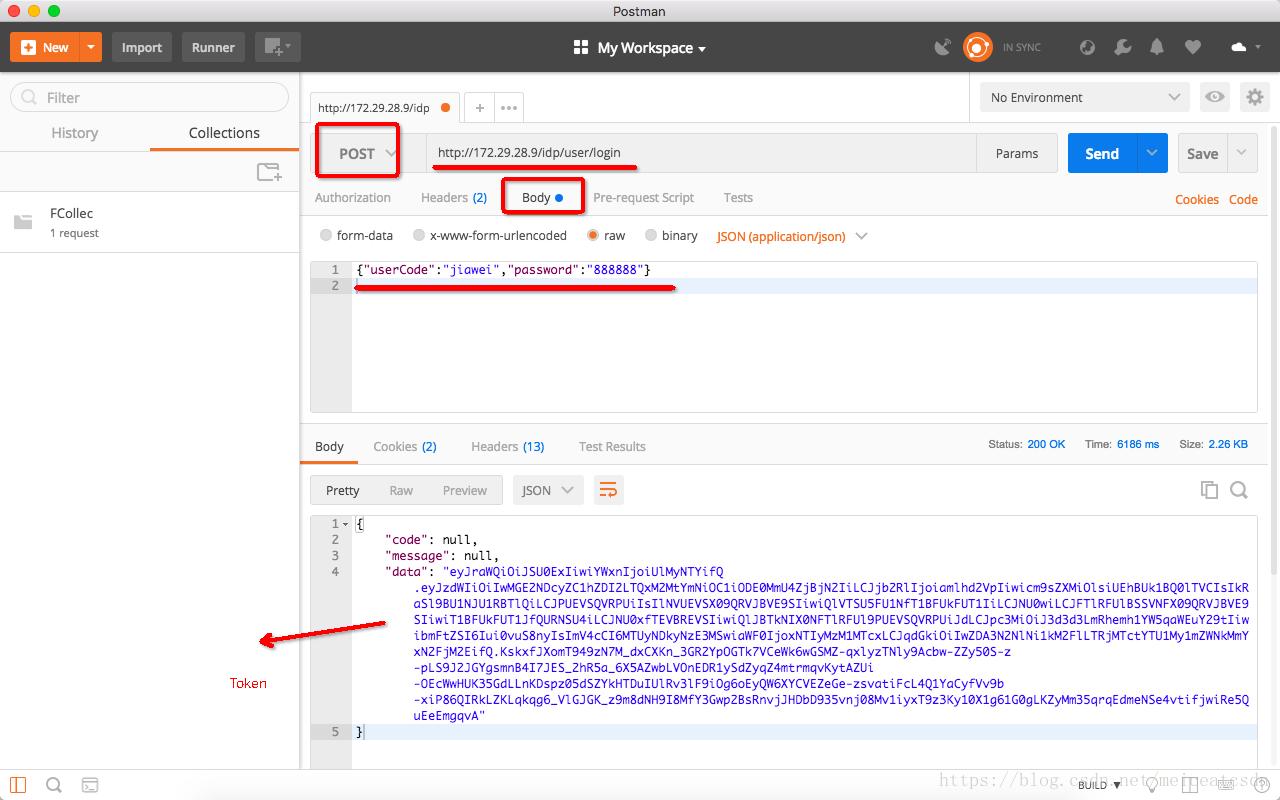Image resolution: width=1280 pixels, height=800 pixels.
Task: Open the BUILD mode dropdown
Action: click(1099, 785)
